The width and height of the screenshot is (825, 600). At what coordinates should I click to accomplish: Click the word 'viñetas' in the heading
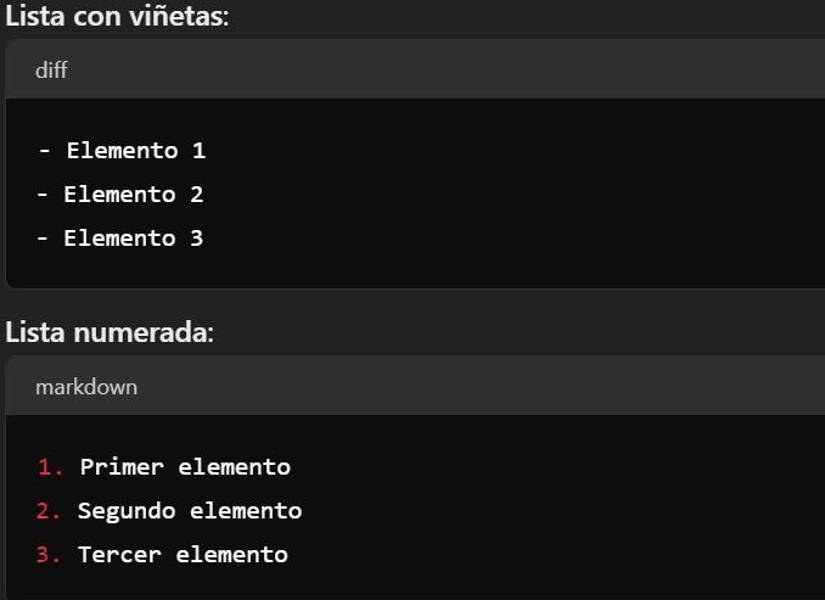pos(186,16)
